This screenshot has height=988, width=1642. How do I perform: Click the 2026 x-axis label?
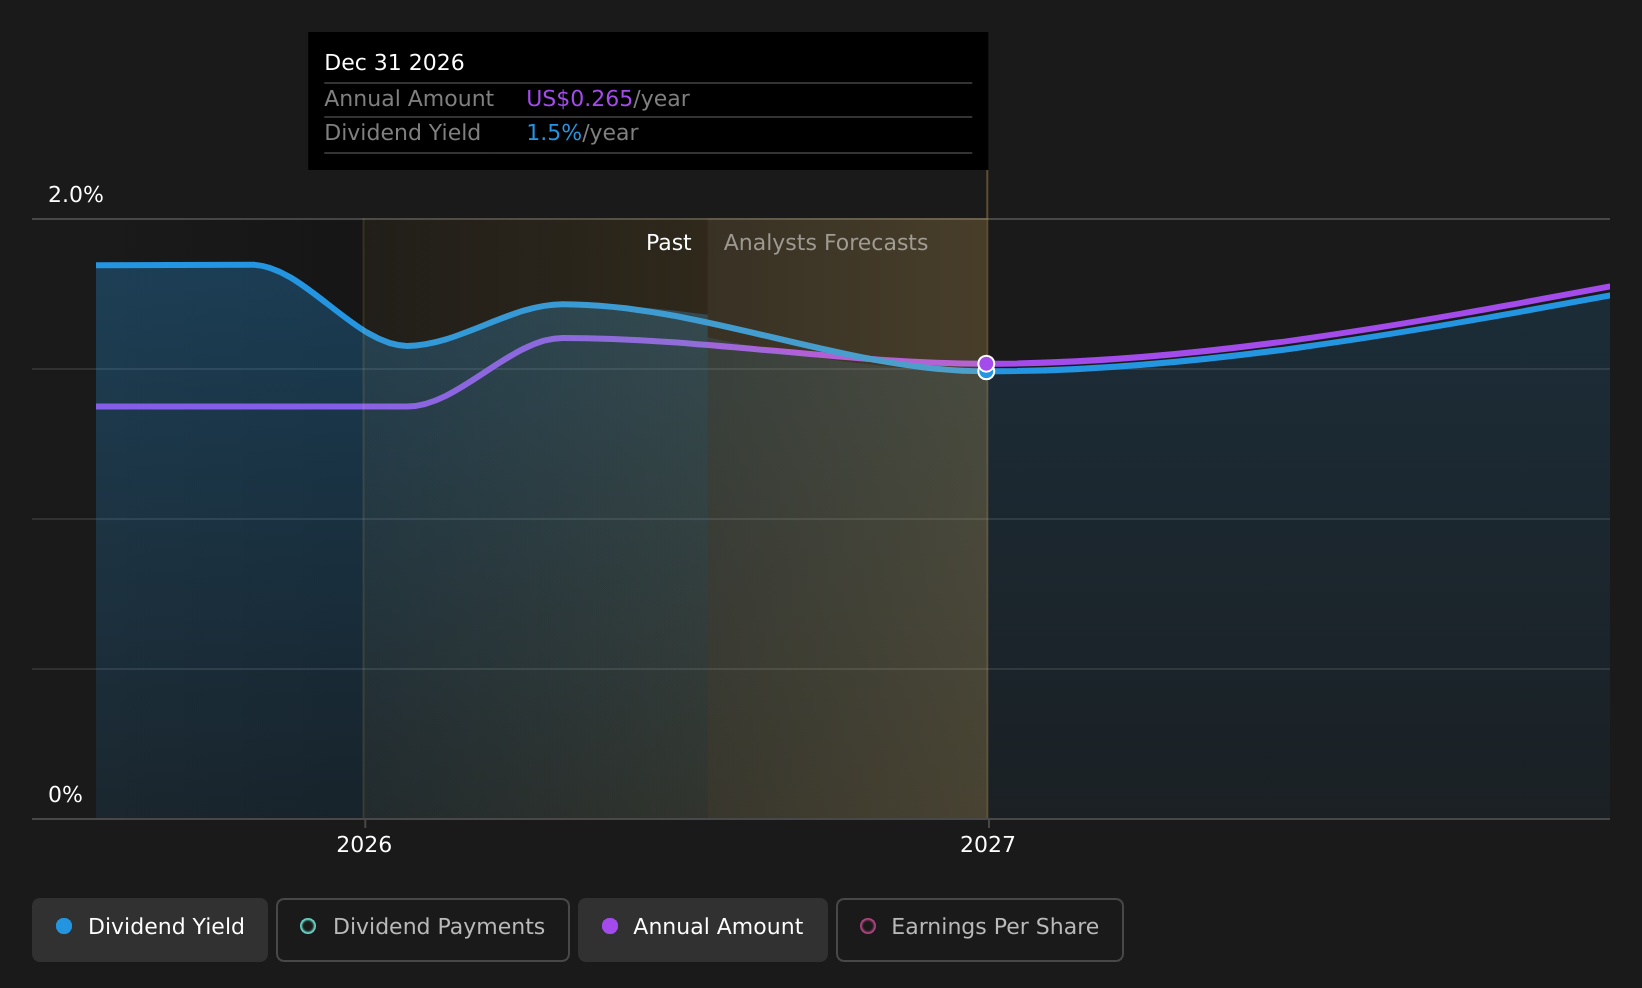click(x=364, y=845)
